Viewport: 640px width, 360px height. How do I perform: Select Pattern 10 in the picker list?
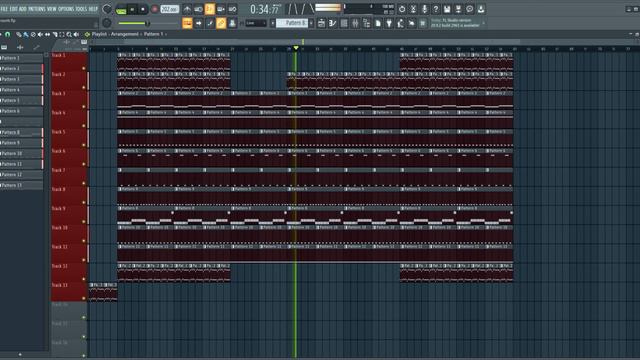tap(21, 153)
